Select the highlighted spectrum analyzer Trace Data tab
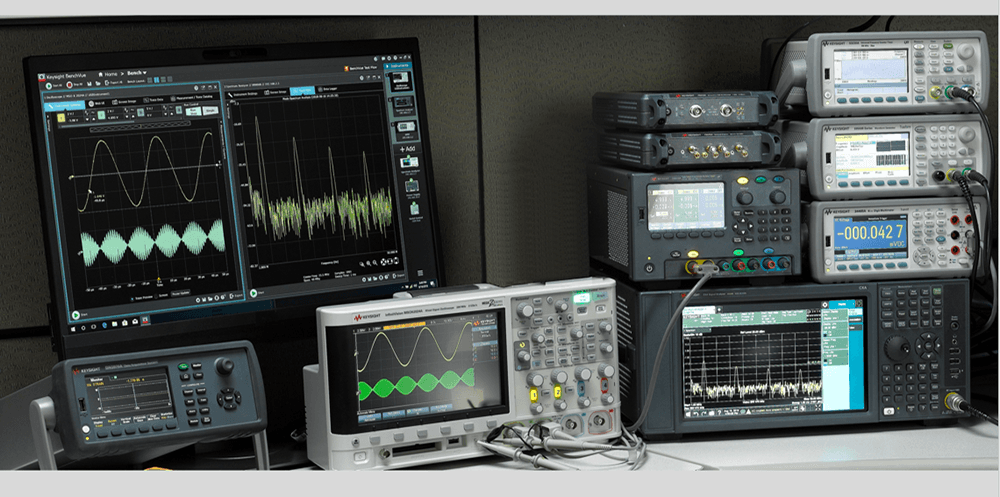The width and height of the screenshot is (1000, 497). point(302,91)
